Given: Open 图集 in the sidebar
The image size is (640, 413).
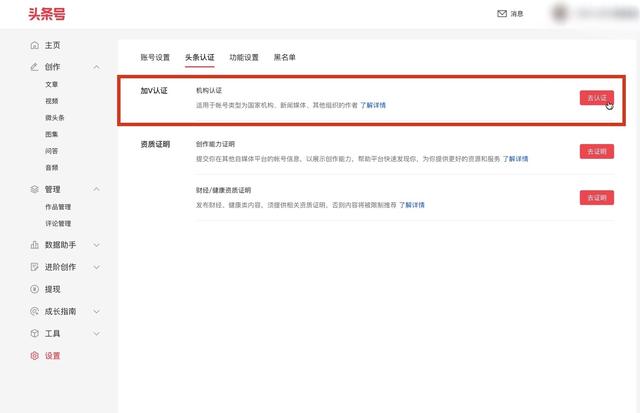Looking at the screenshot, I should tap(51, 134).
